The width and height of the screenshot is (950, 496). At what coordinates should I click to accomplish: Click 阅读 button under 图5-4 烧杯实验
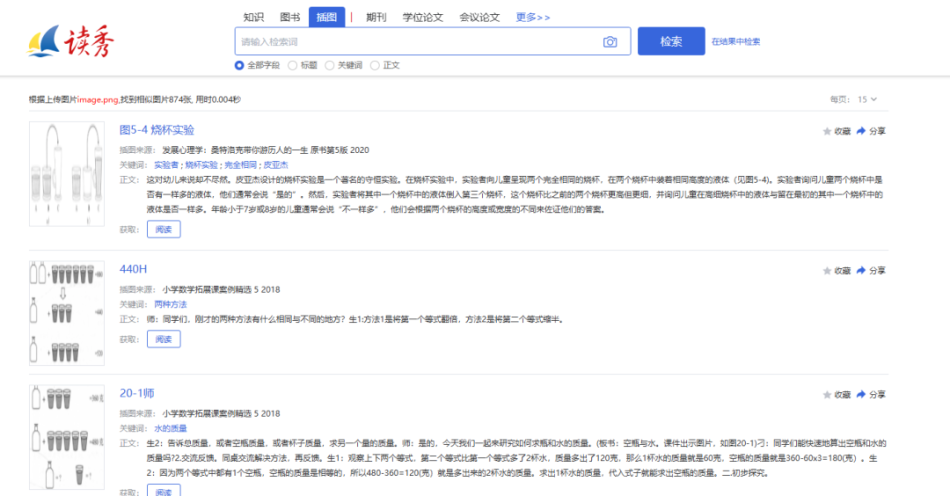tap(163, 229)
